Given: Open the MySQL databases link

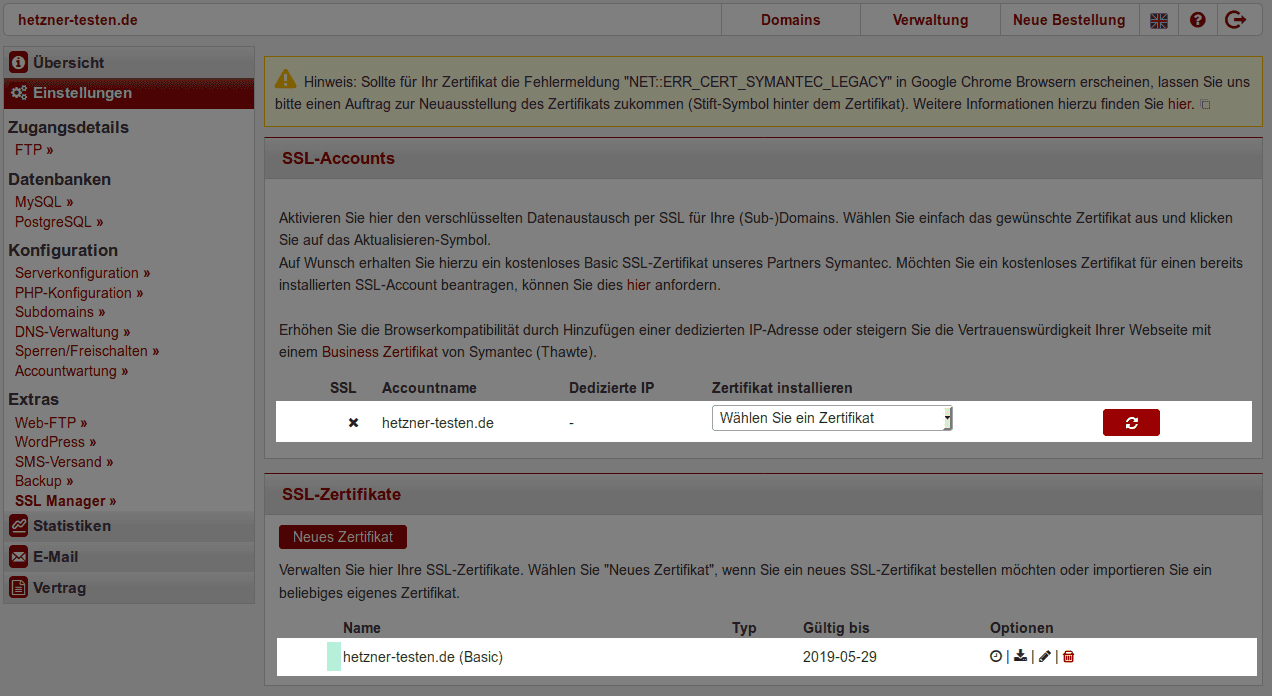Looking at the screenshot, I should coord(44,202).
